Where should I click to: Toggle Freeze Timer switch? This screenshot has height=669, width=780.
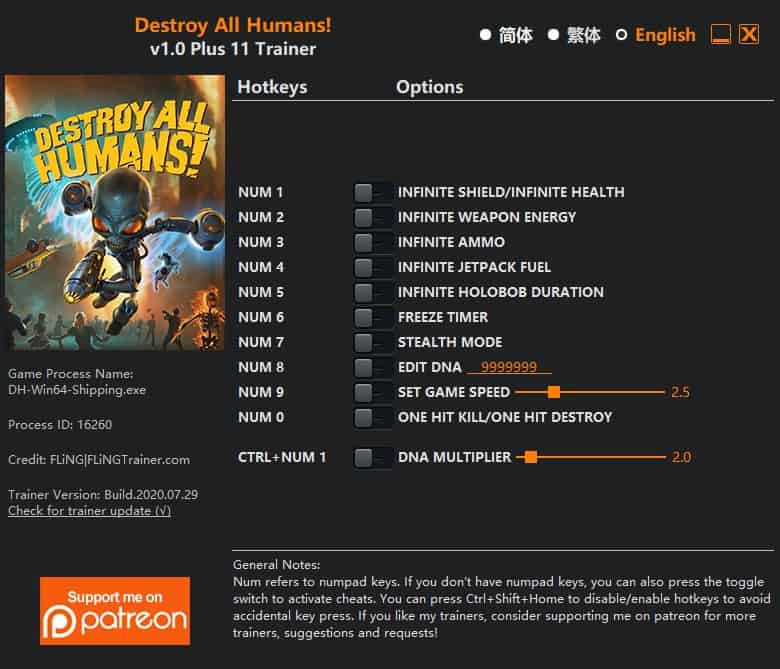[373, 317]
